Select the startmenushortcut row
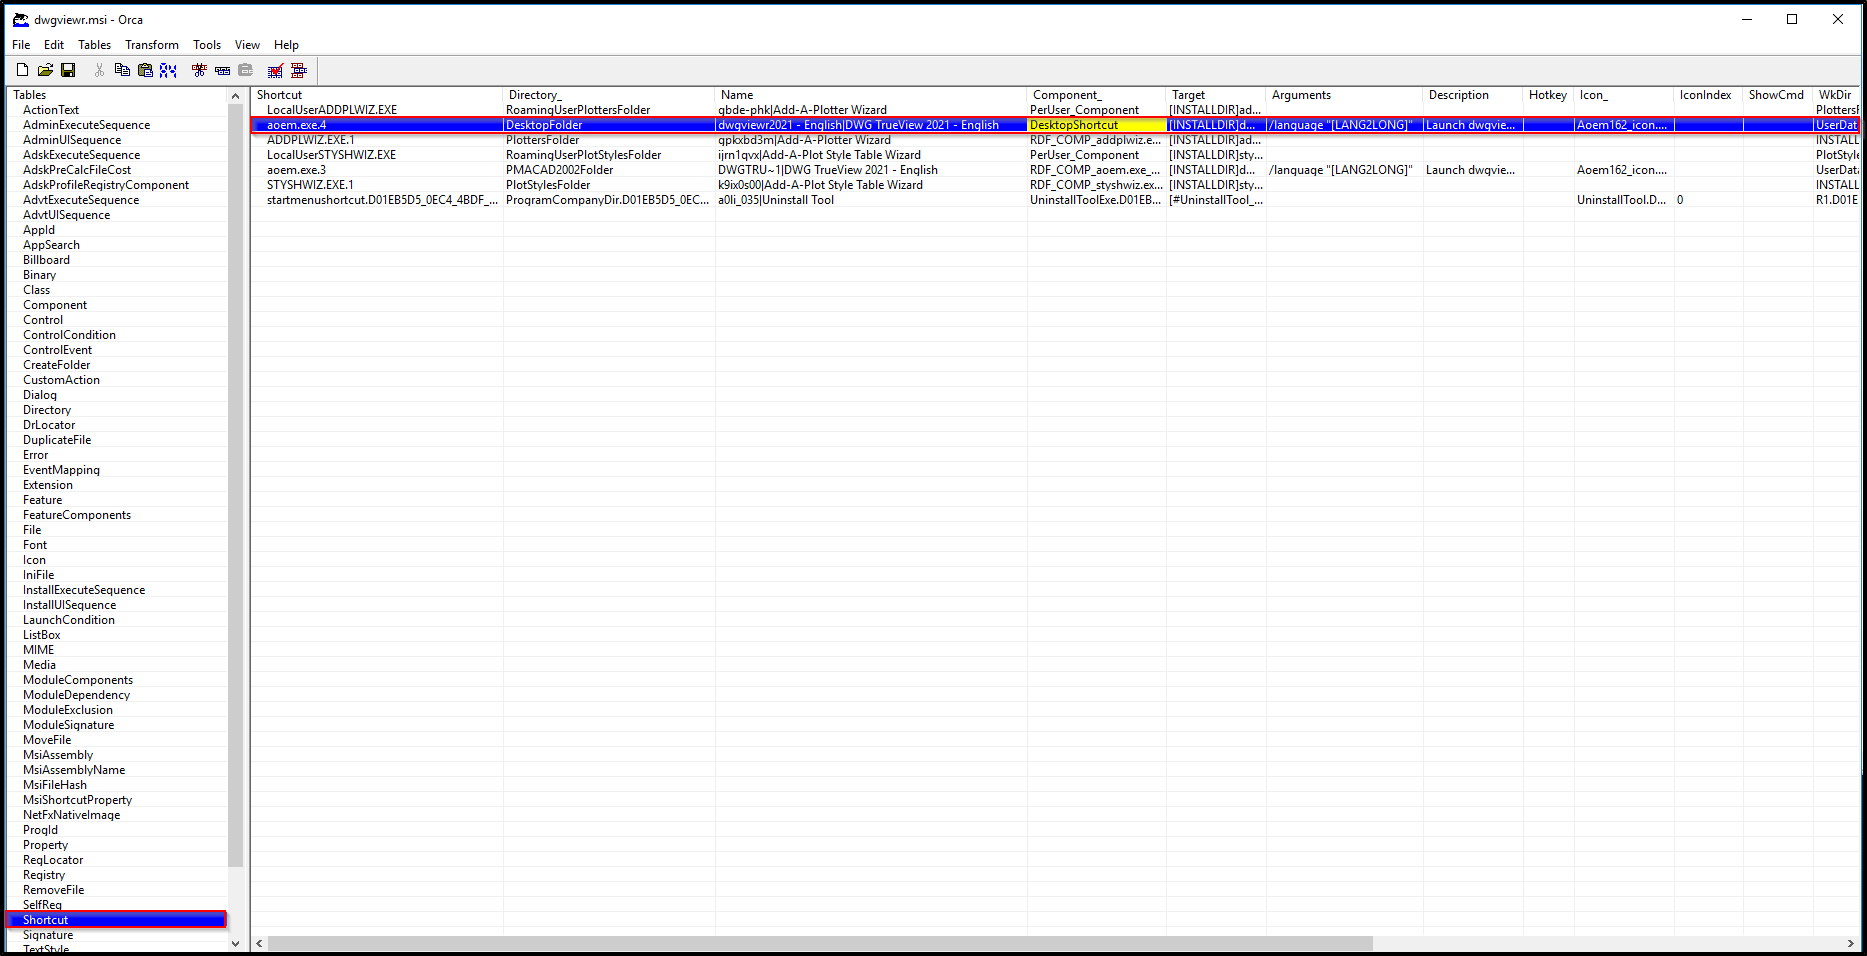This screenshot has width=1867, height=956. [x=381, y=200]
